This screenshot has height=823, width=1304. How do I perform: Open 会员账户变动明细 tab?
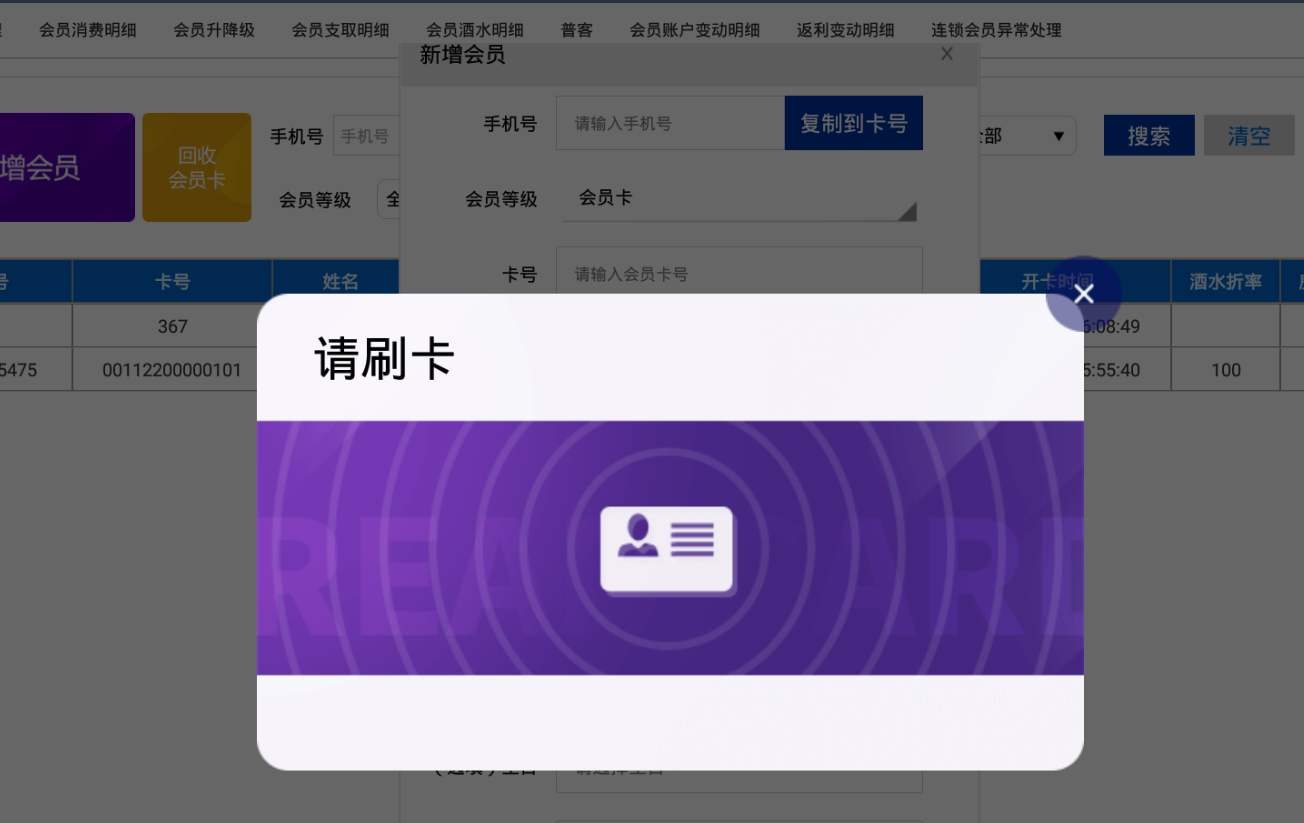(695, 30)
